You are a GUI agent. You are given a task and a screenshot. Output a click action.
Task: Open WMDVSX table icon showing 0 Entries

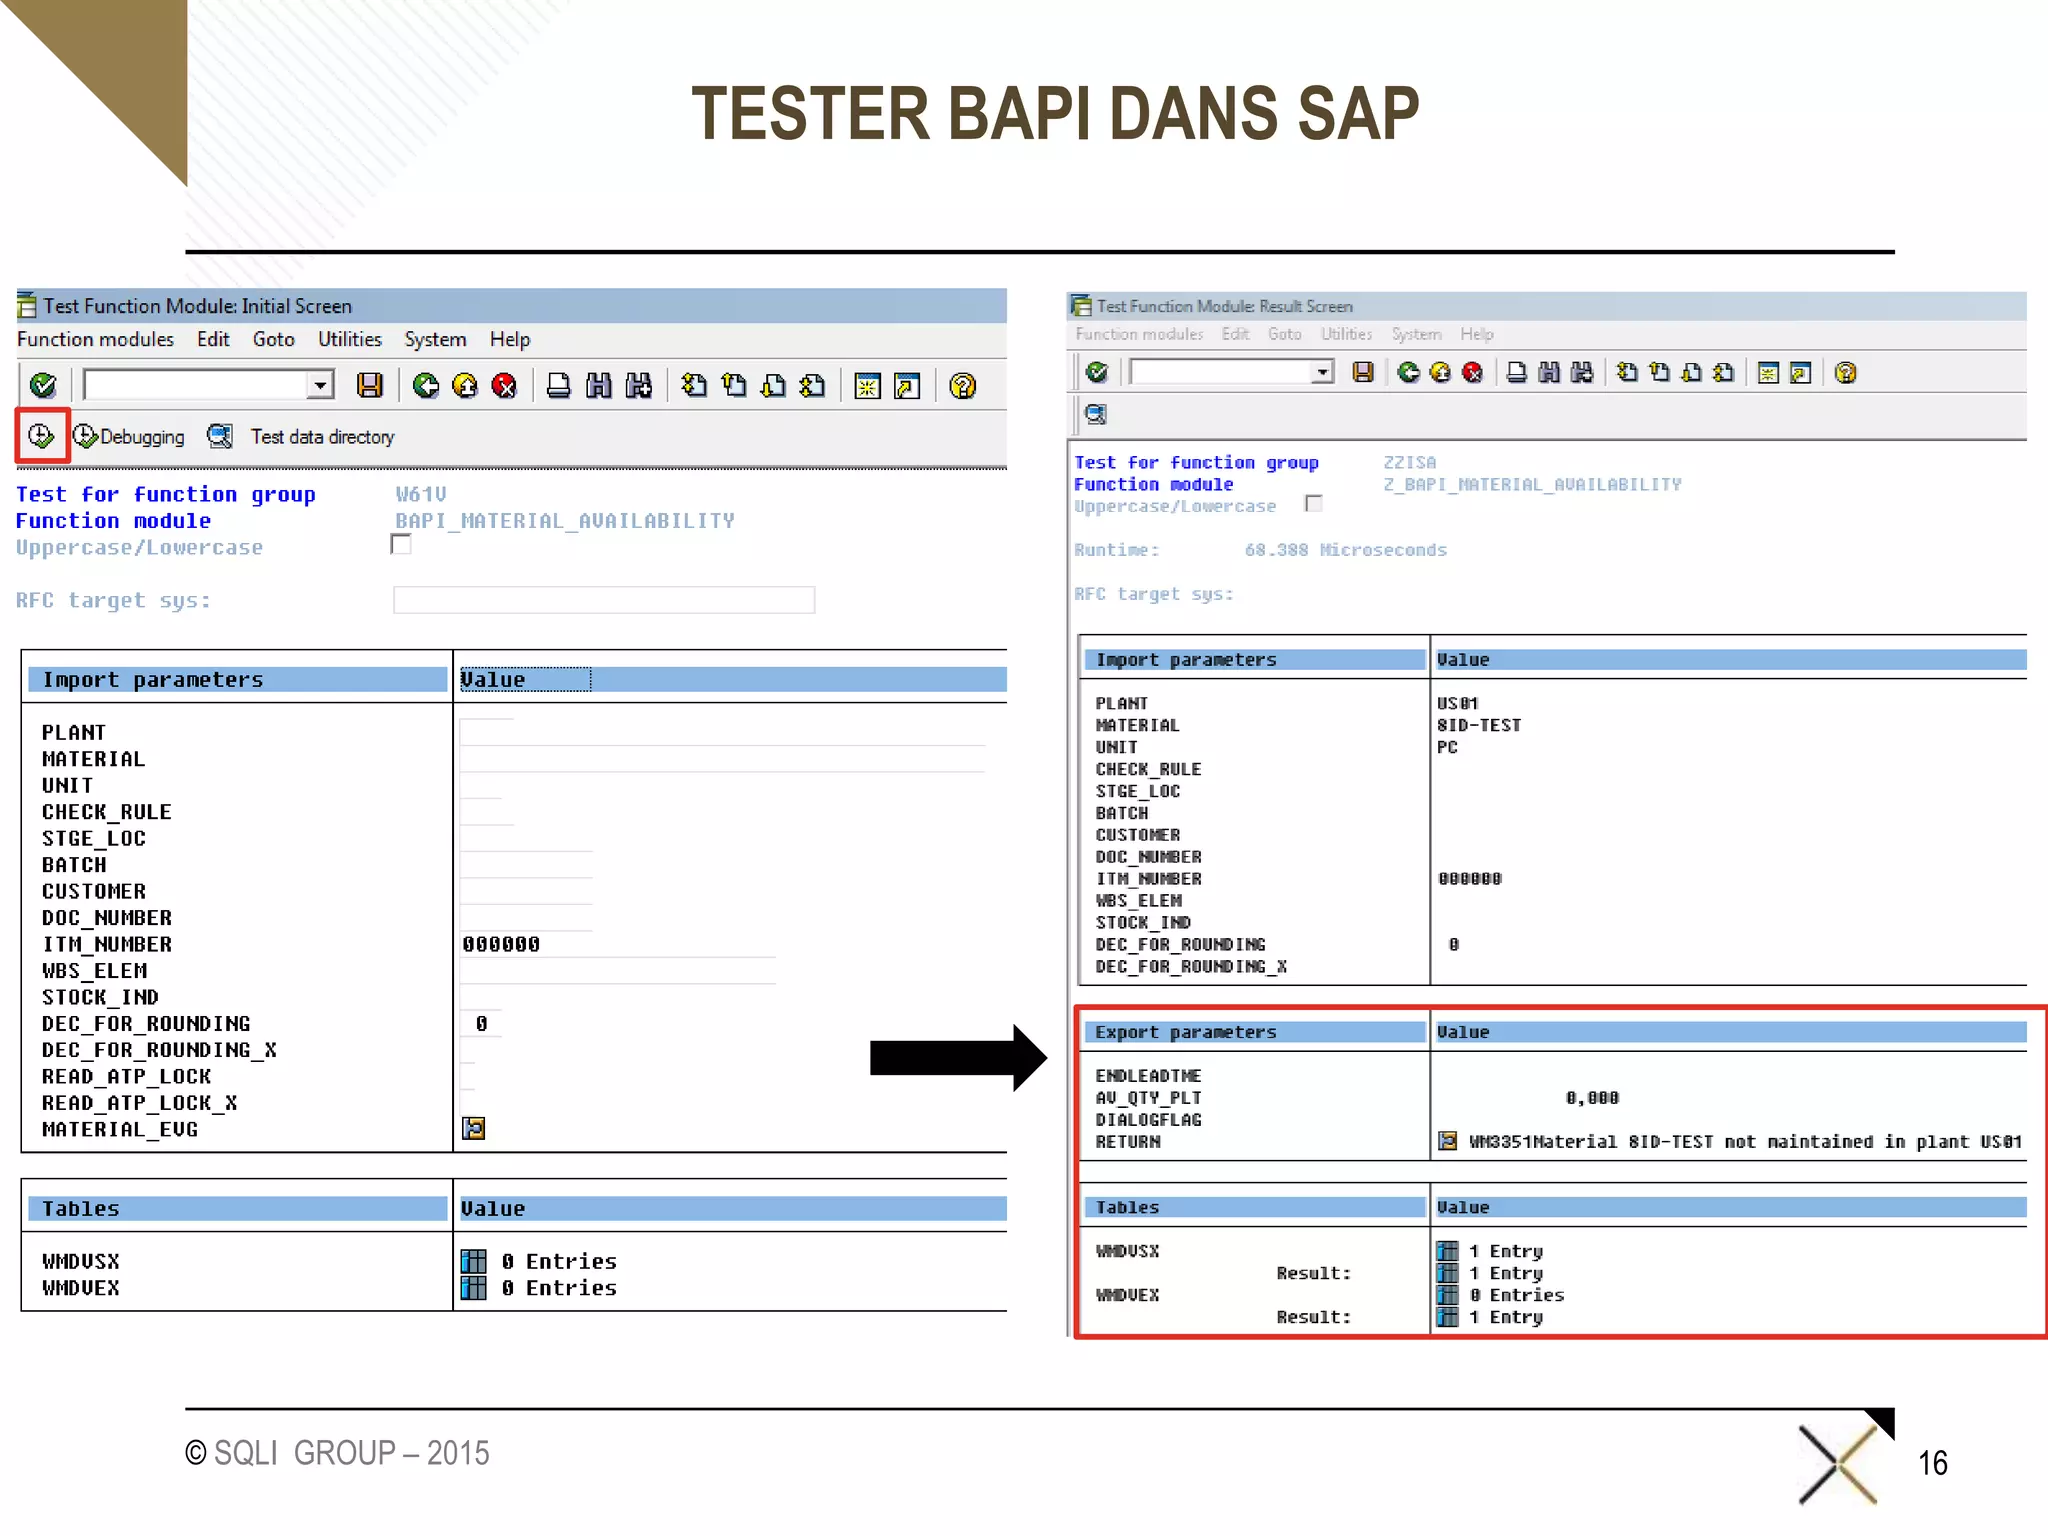(474, 1261)
